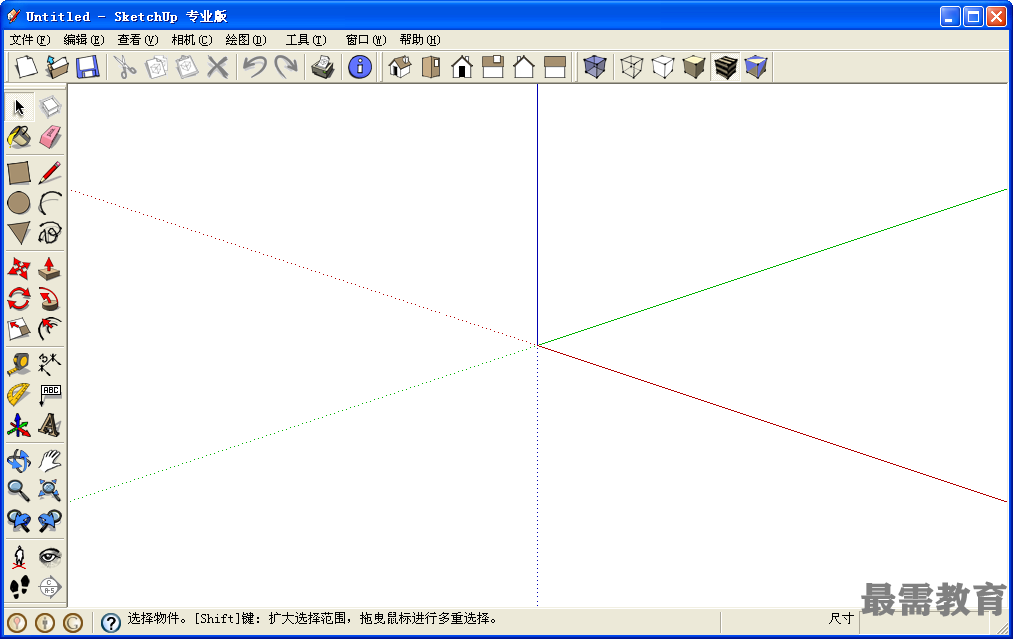
Task: Select the Polygon triangle tool
Action: [19, 233]
